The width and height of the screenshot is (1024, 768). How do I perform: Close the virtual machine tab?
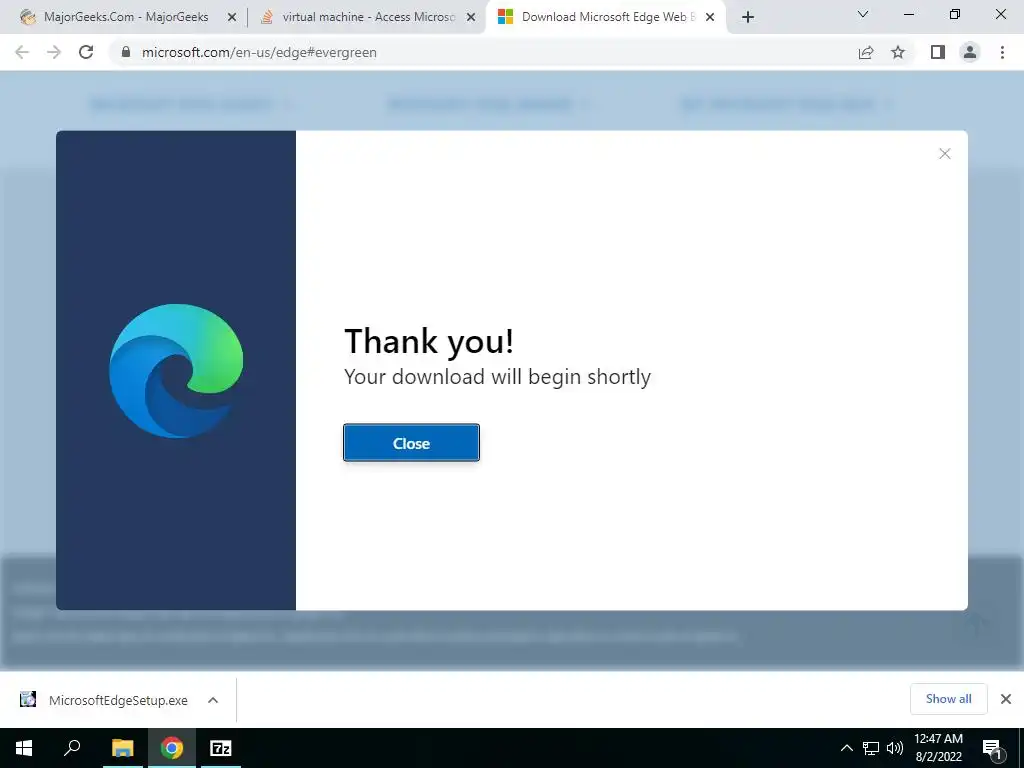point(471,18)
